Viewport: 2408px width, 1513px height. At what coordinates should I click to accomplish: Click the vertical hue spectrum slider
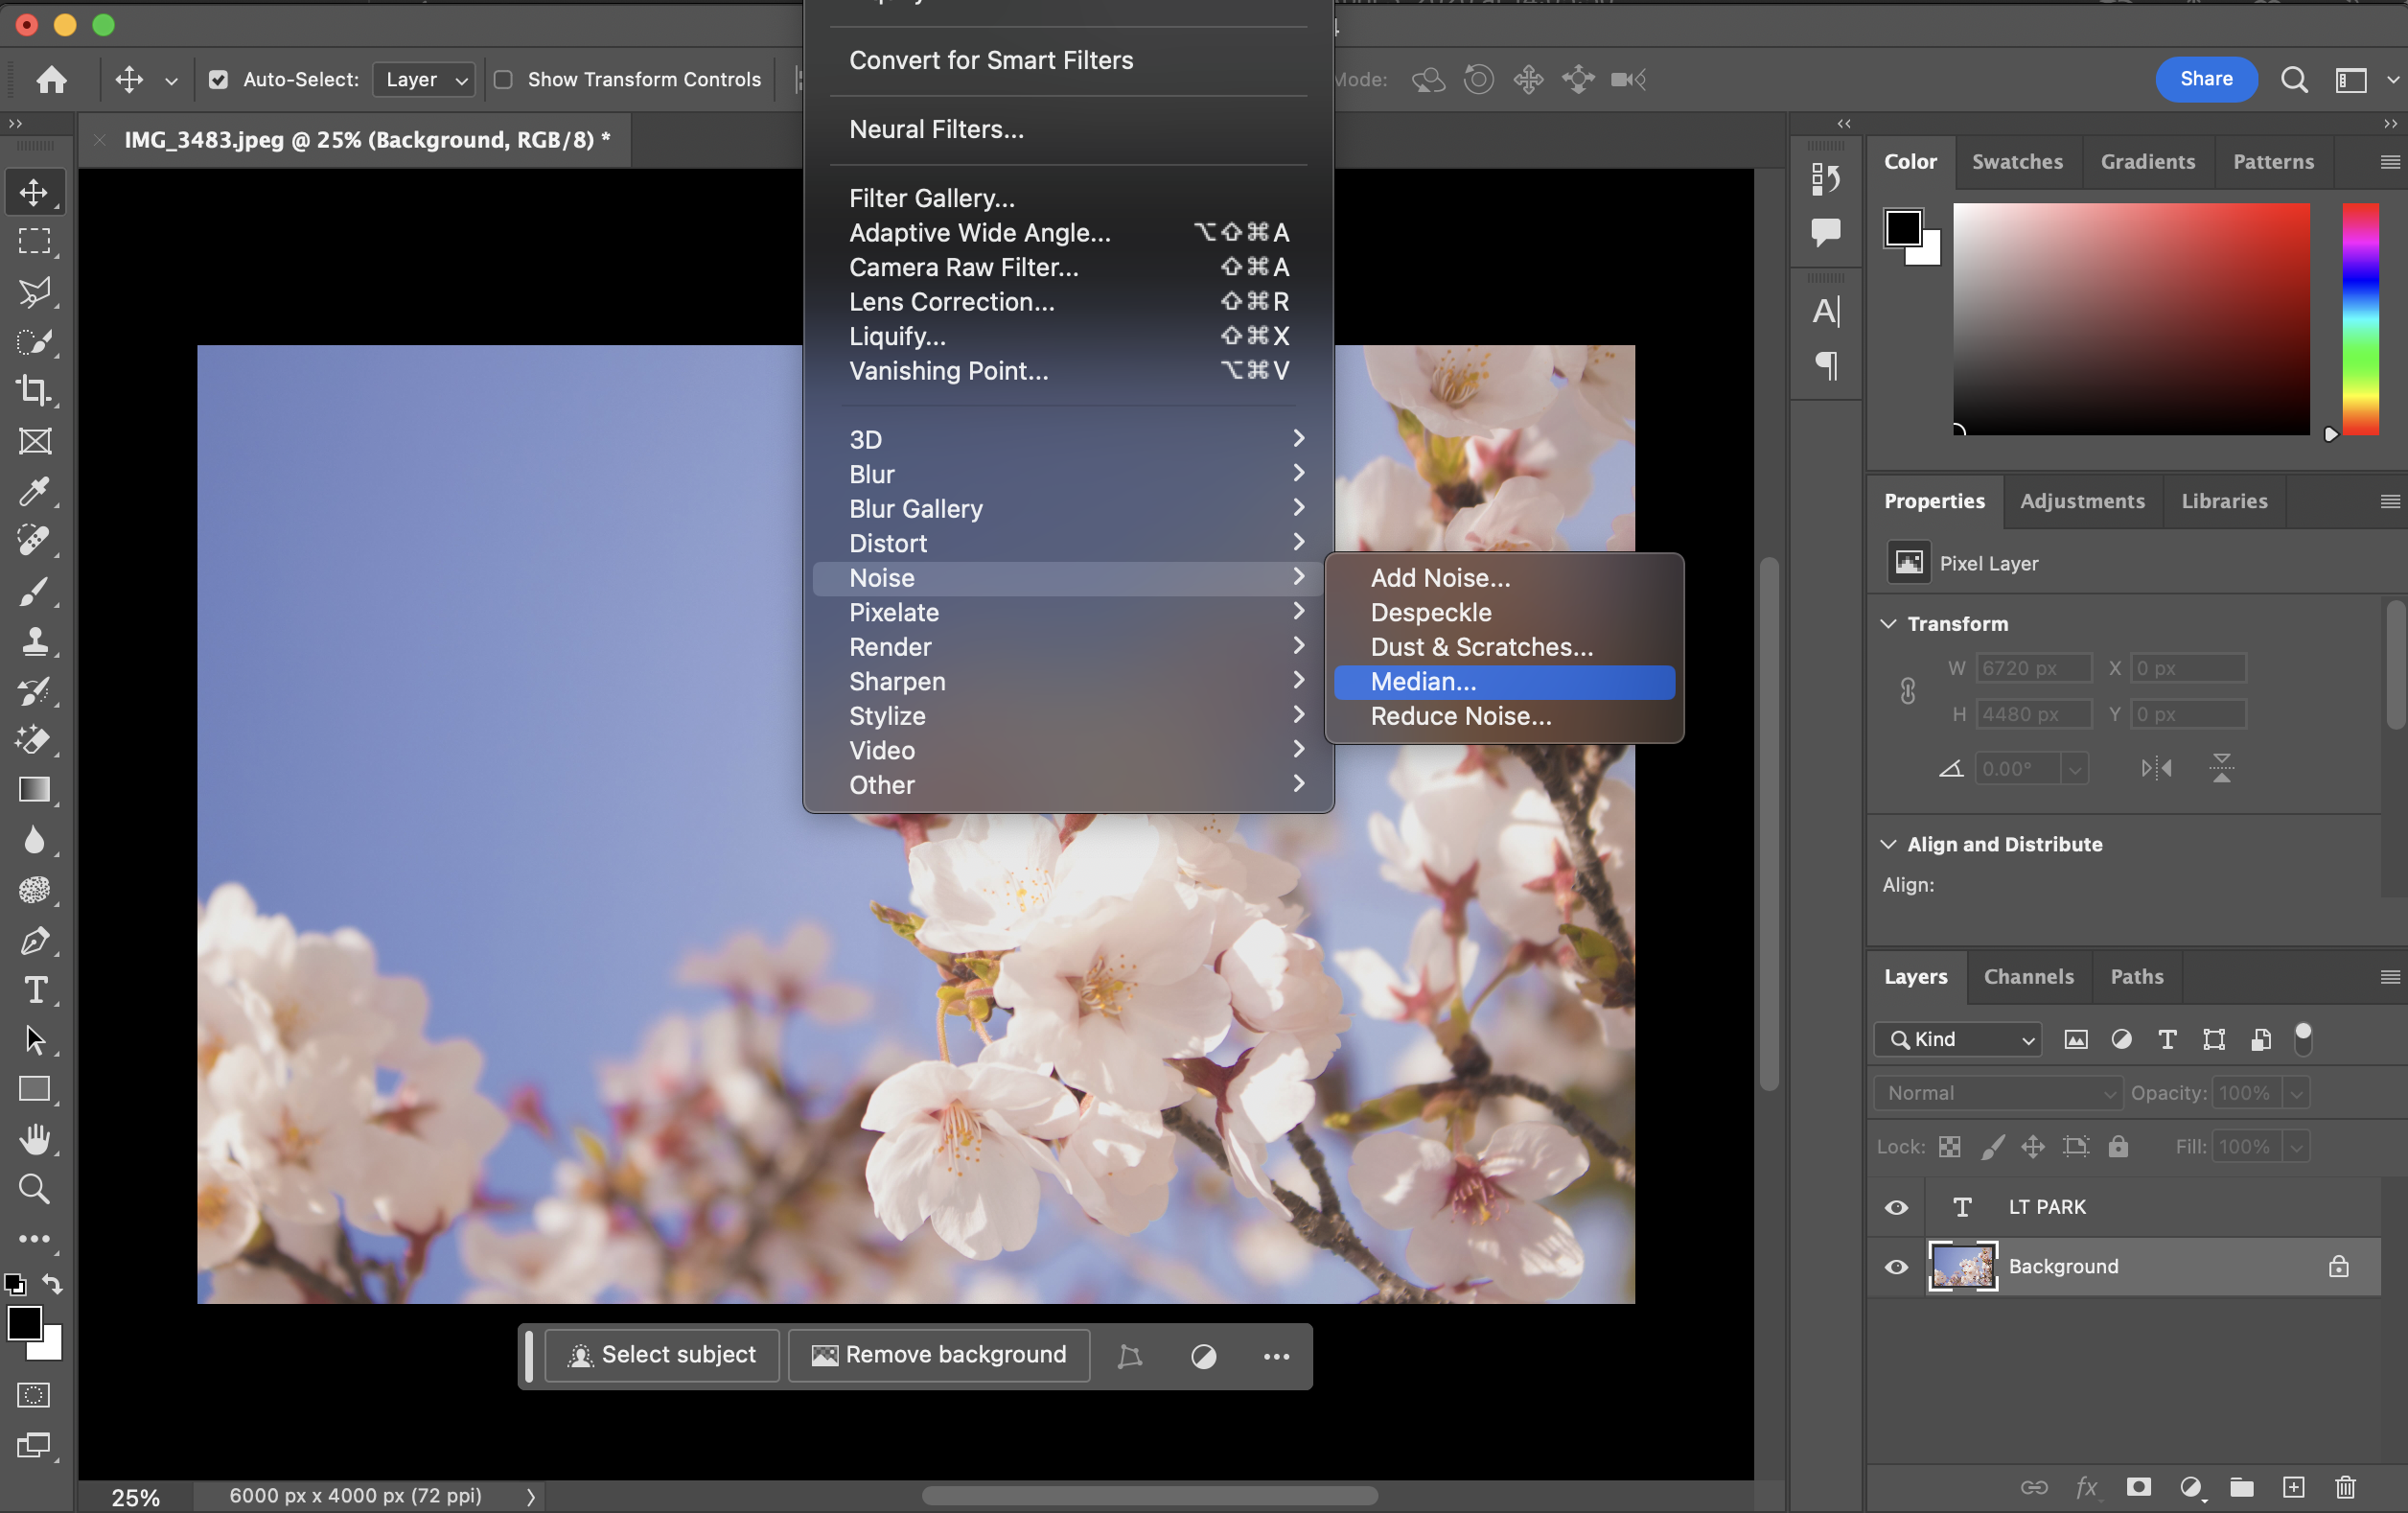(x=2360, y=318)
